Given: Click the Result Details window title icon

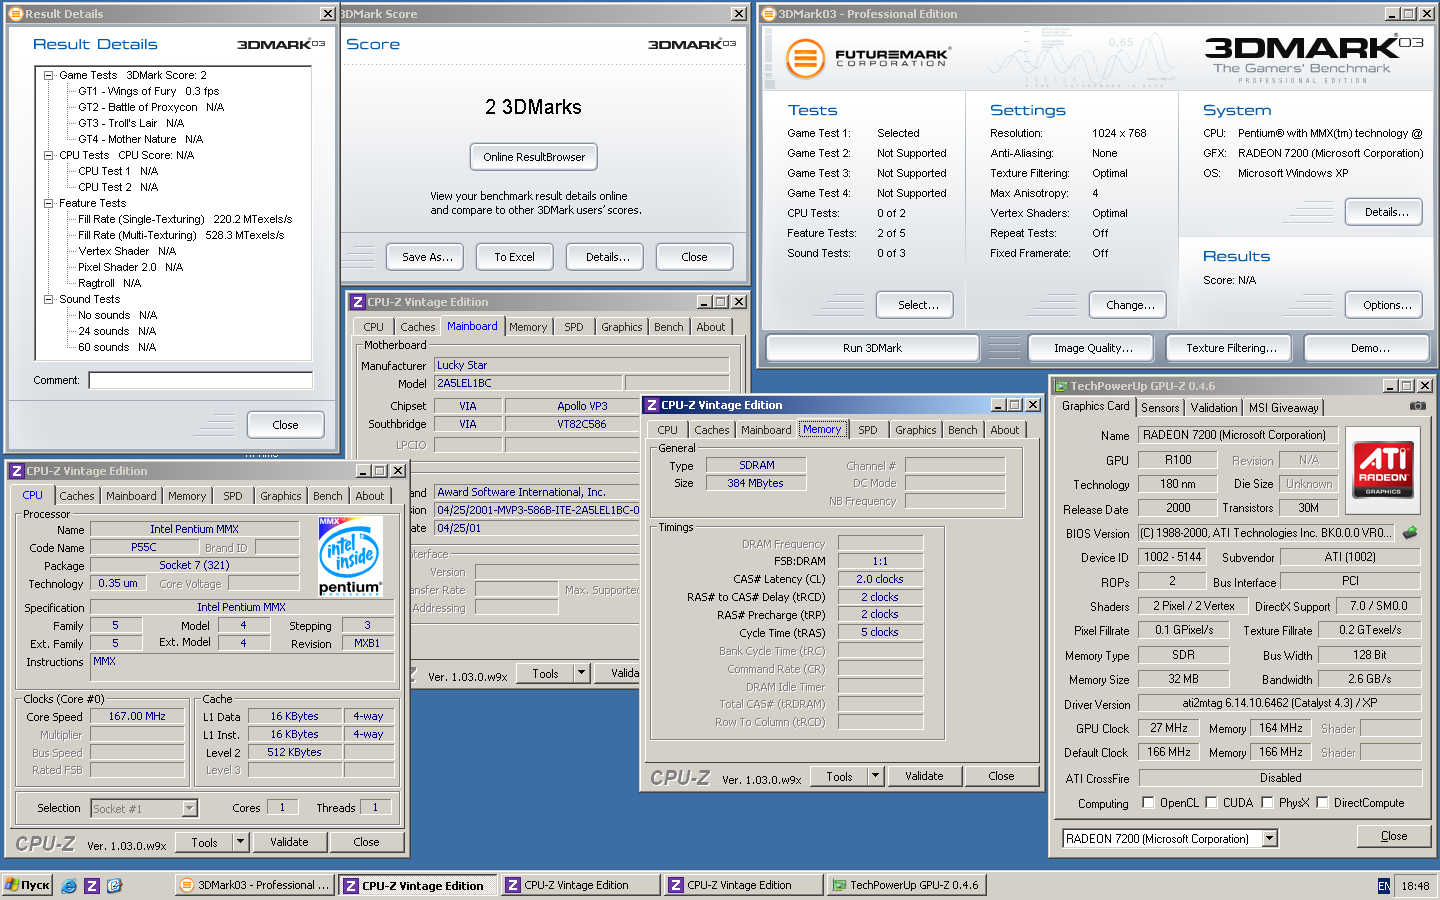Looking at the screenshot, I should [15, 14].
